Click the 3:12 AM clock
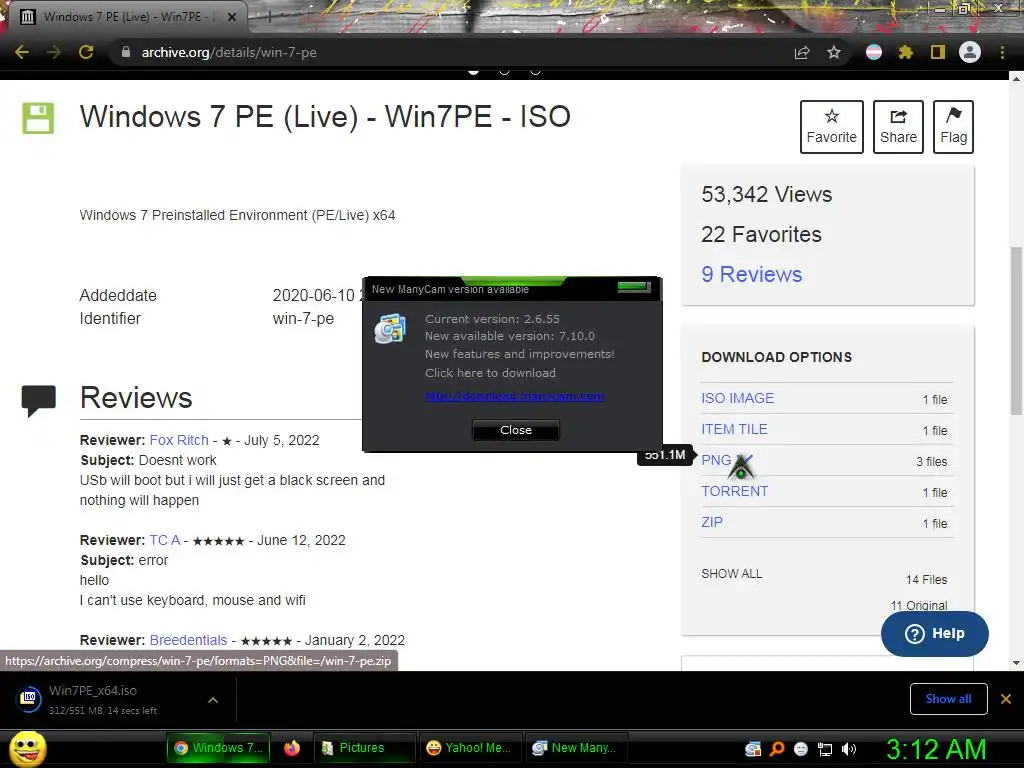 (x=936, y=749)
